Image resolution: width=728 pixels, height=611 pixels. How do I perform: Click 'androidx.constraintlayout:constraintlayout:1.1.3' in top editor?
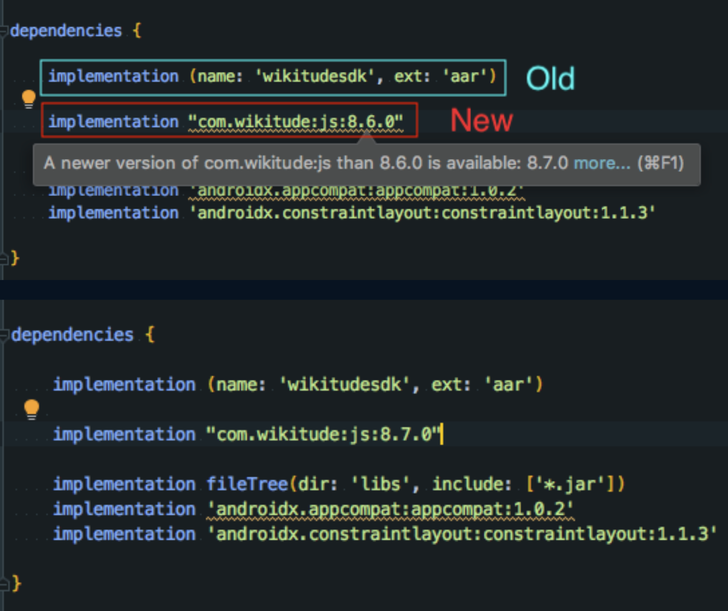422,213
